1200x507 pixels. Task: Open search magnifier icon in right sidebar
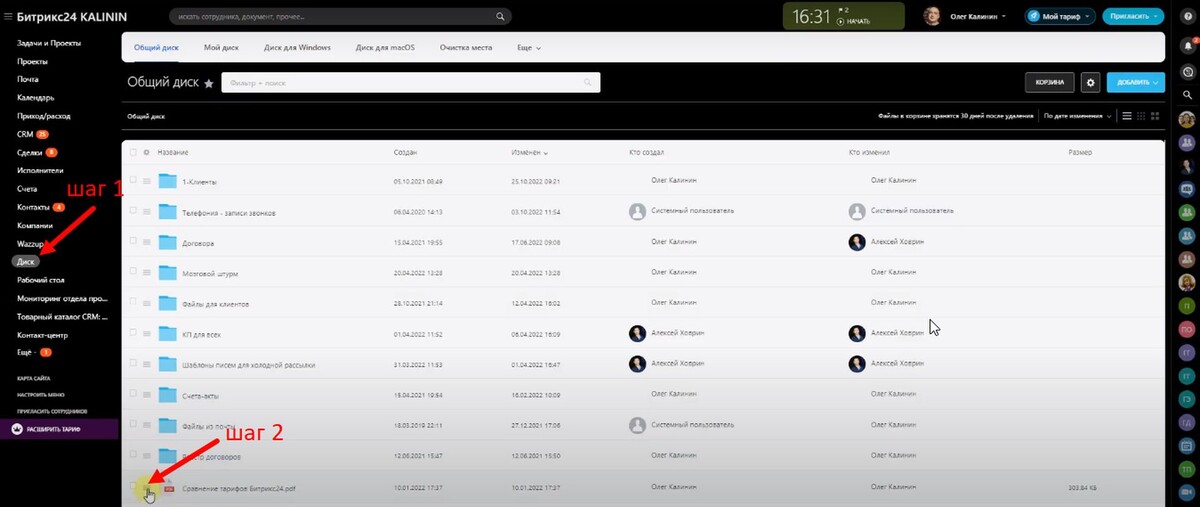pyautogui.click(x=1187, y=96)
